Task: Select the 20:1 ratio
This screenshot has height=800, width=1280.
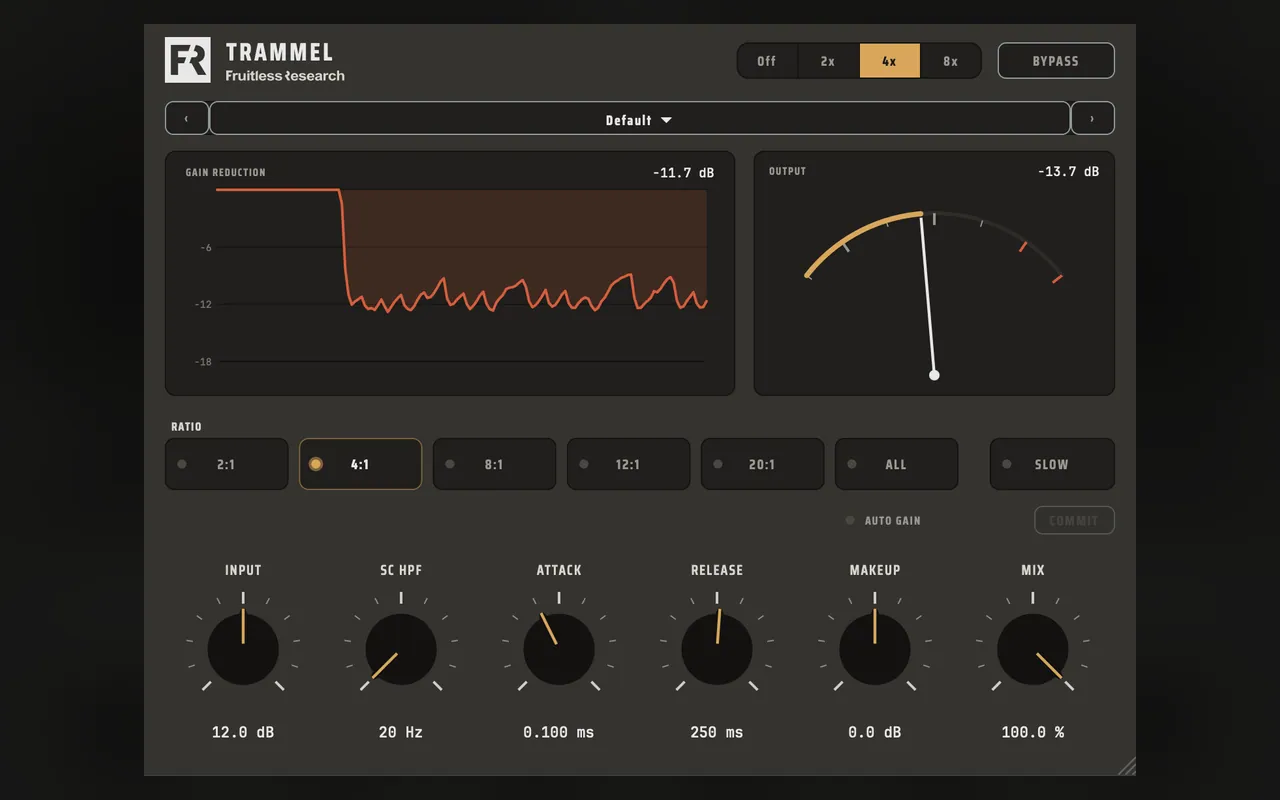Action: pyautogui.click(x=762, y=464)
